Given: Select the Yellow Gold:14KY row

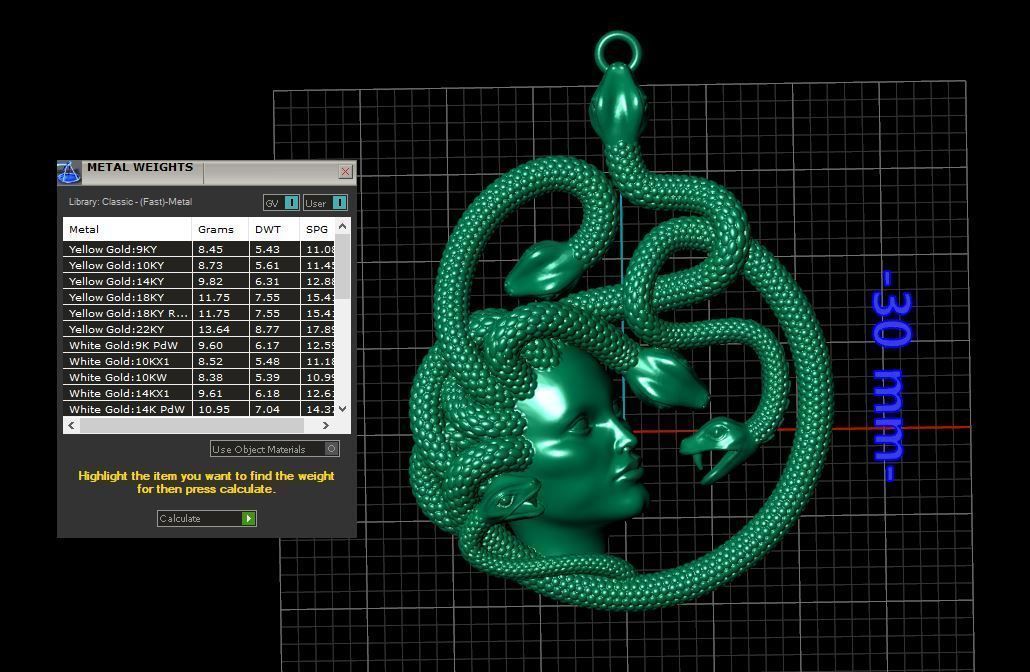Looking at the screenshot, I should click(x=199, y=281).
